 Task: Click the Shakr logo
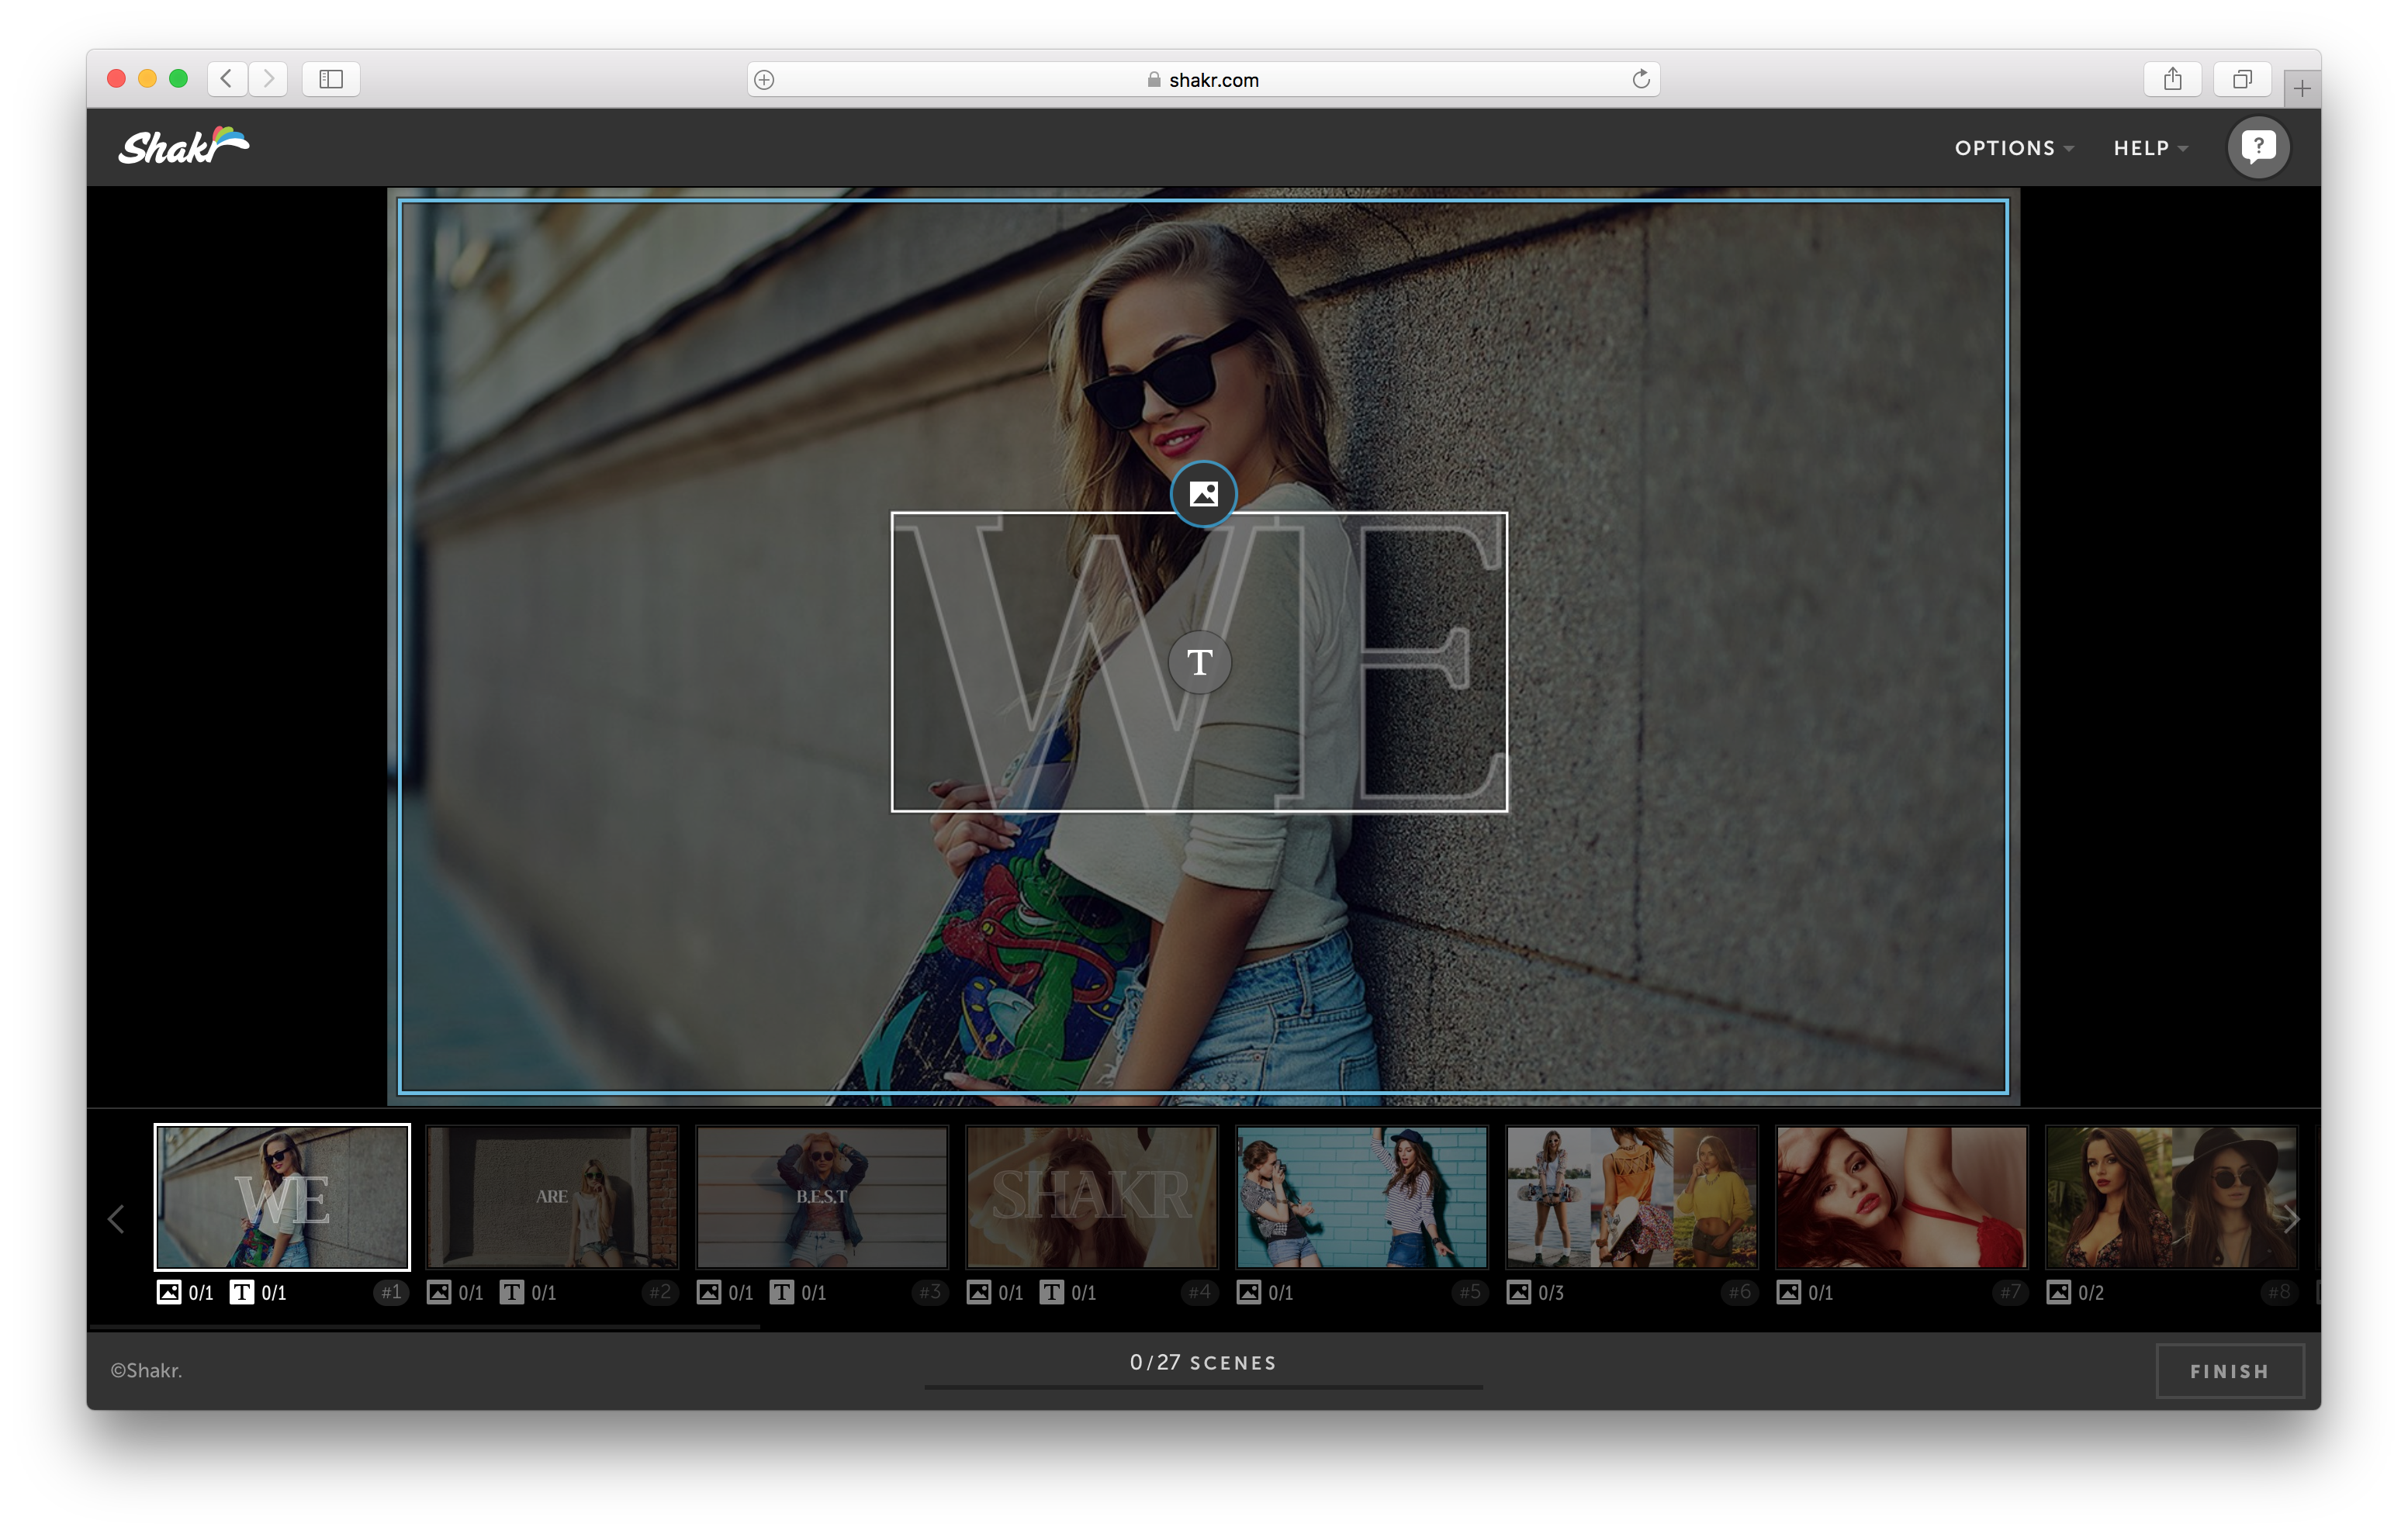(x=184, y=146)
